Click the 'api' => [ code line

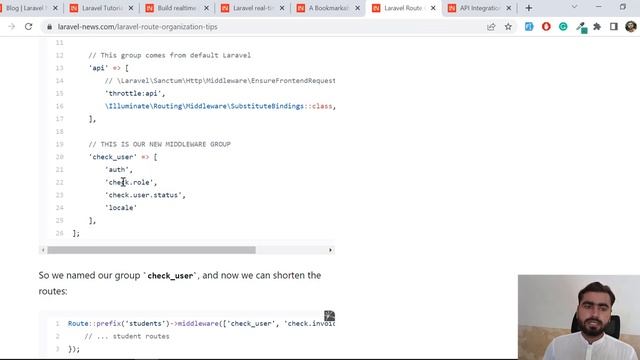point(109,68)
